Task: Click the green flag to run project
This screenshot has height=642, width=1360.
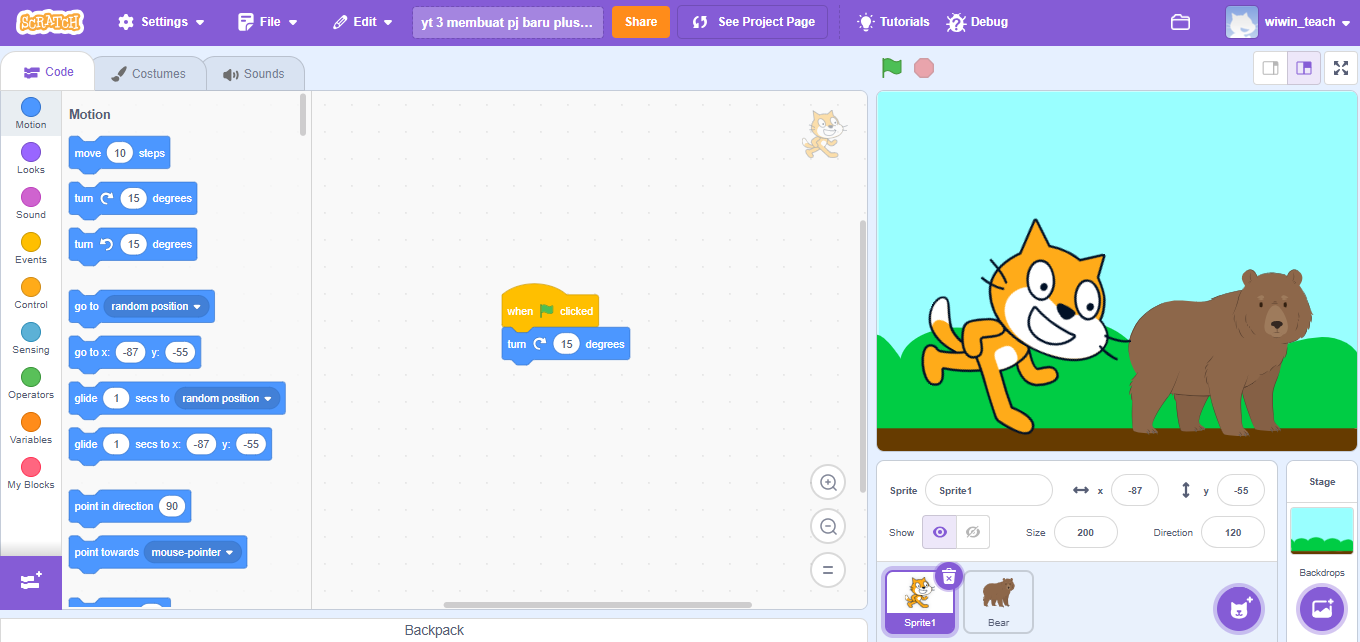Action: pos(891,68)
